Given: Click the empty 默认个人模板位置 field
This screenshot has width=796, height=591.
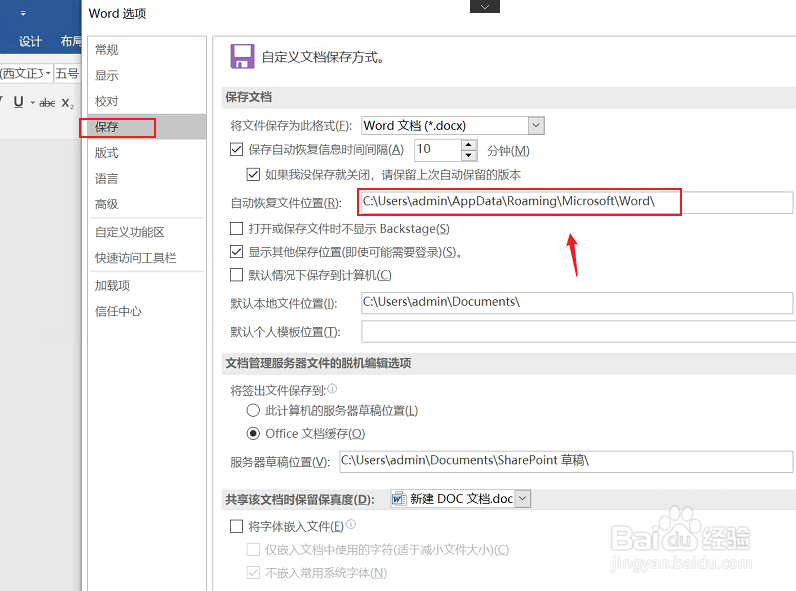Looking at the screenshot, I should [578, 332].
